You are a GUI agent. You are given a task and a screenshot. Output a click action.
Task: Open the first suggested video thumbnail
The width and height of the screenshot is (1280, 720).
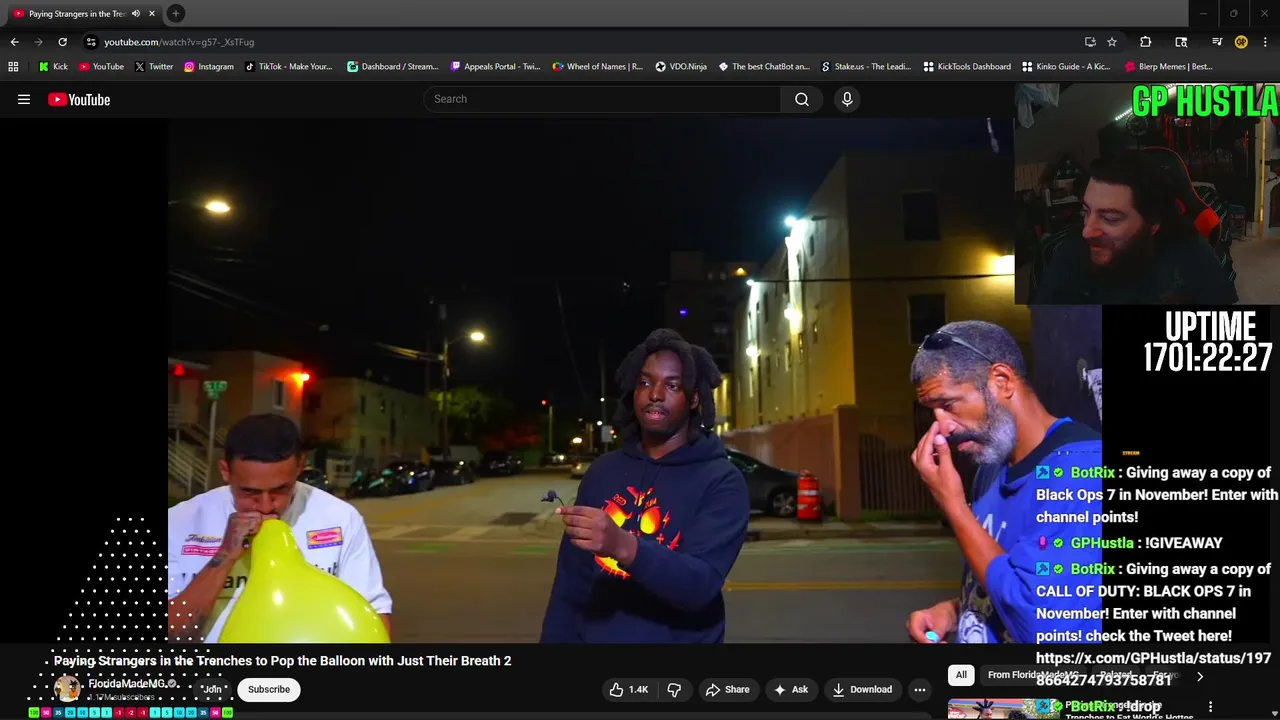1003,709
